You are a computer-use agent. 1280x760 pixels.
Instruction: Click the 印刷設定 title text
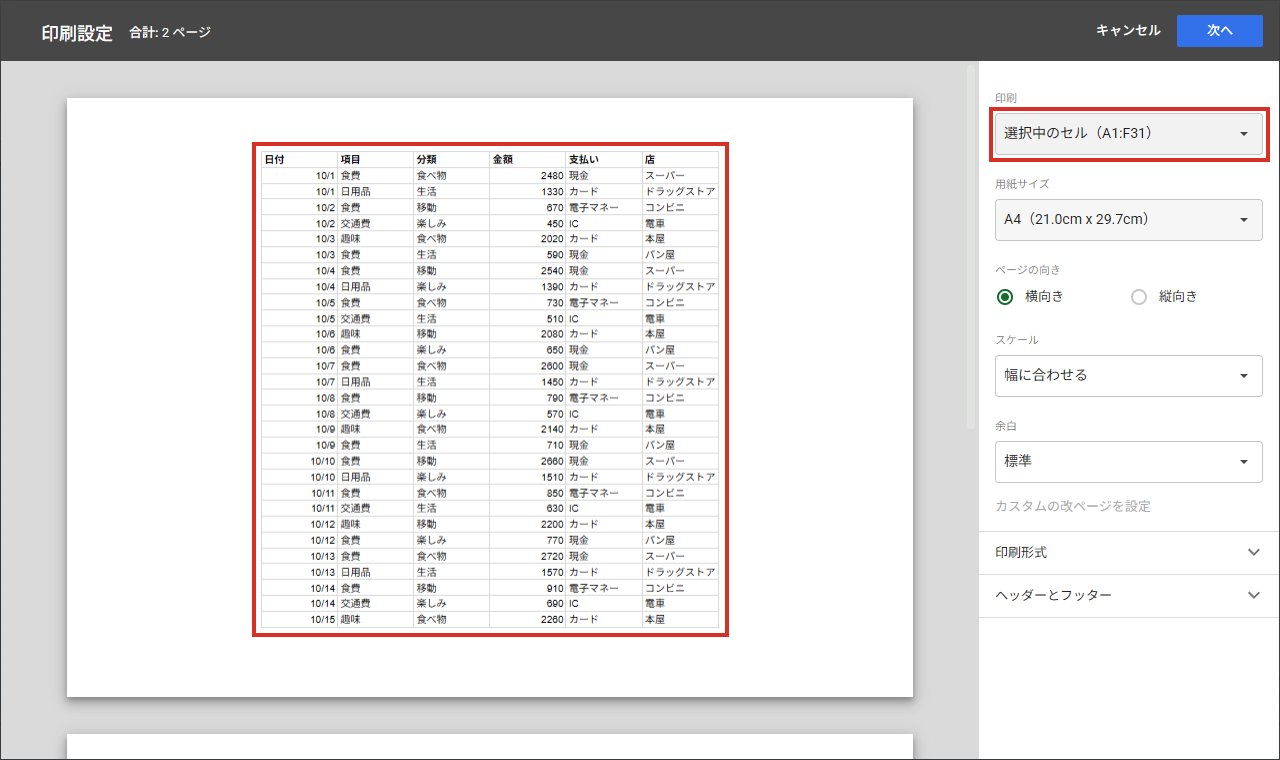(x=77, y=32)
